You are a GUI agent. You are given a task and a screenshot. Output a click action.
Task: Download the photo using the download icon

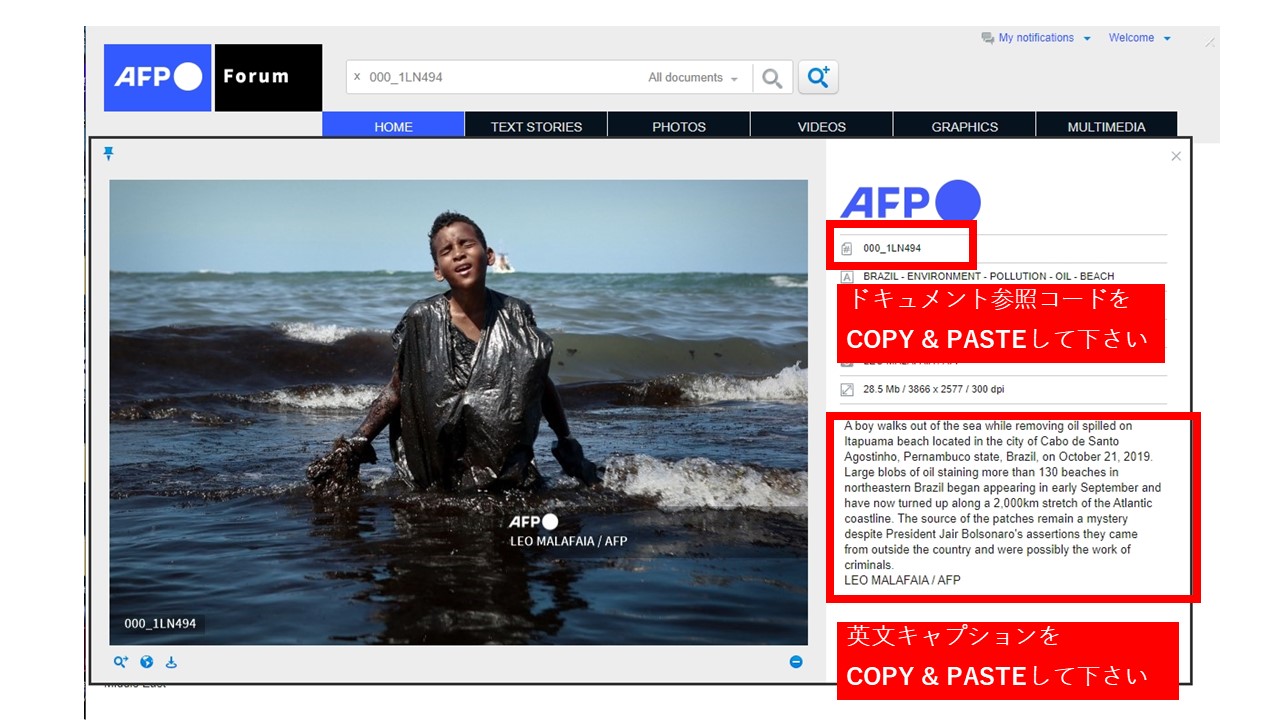tap(171, 662)
